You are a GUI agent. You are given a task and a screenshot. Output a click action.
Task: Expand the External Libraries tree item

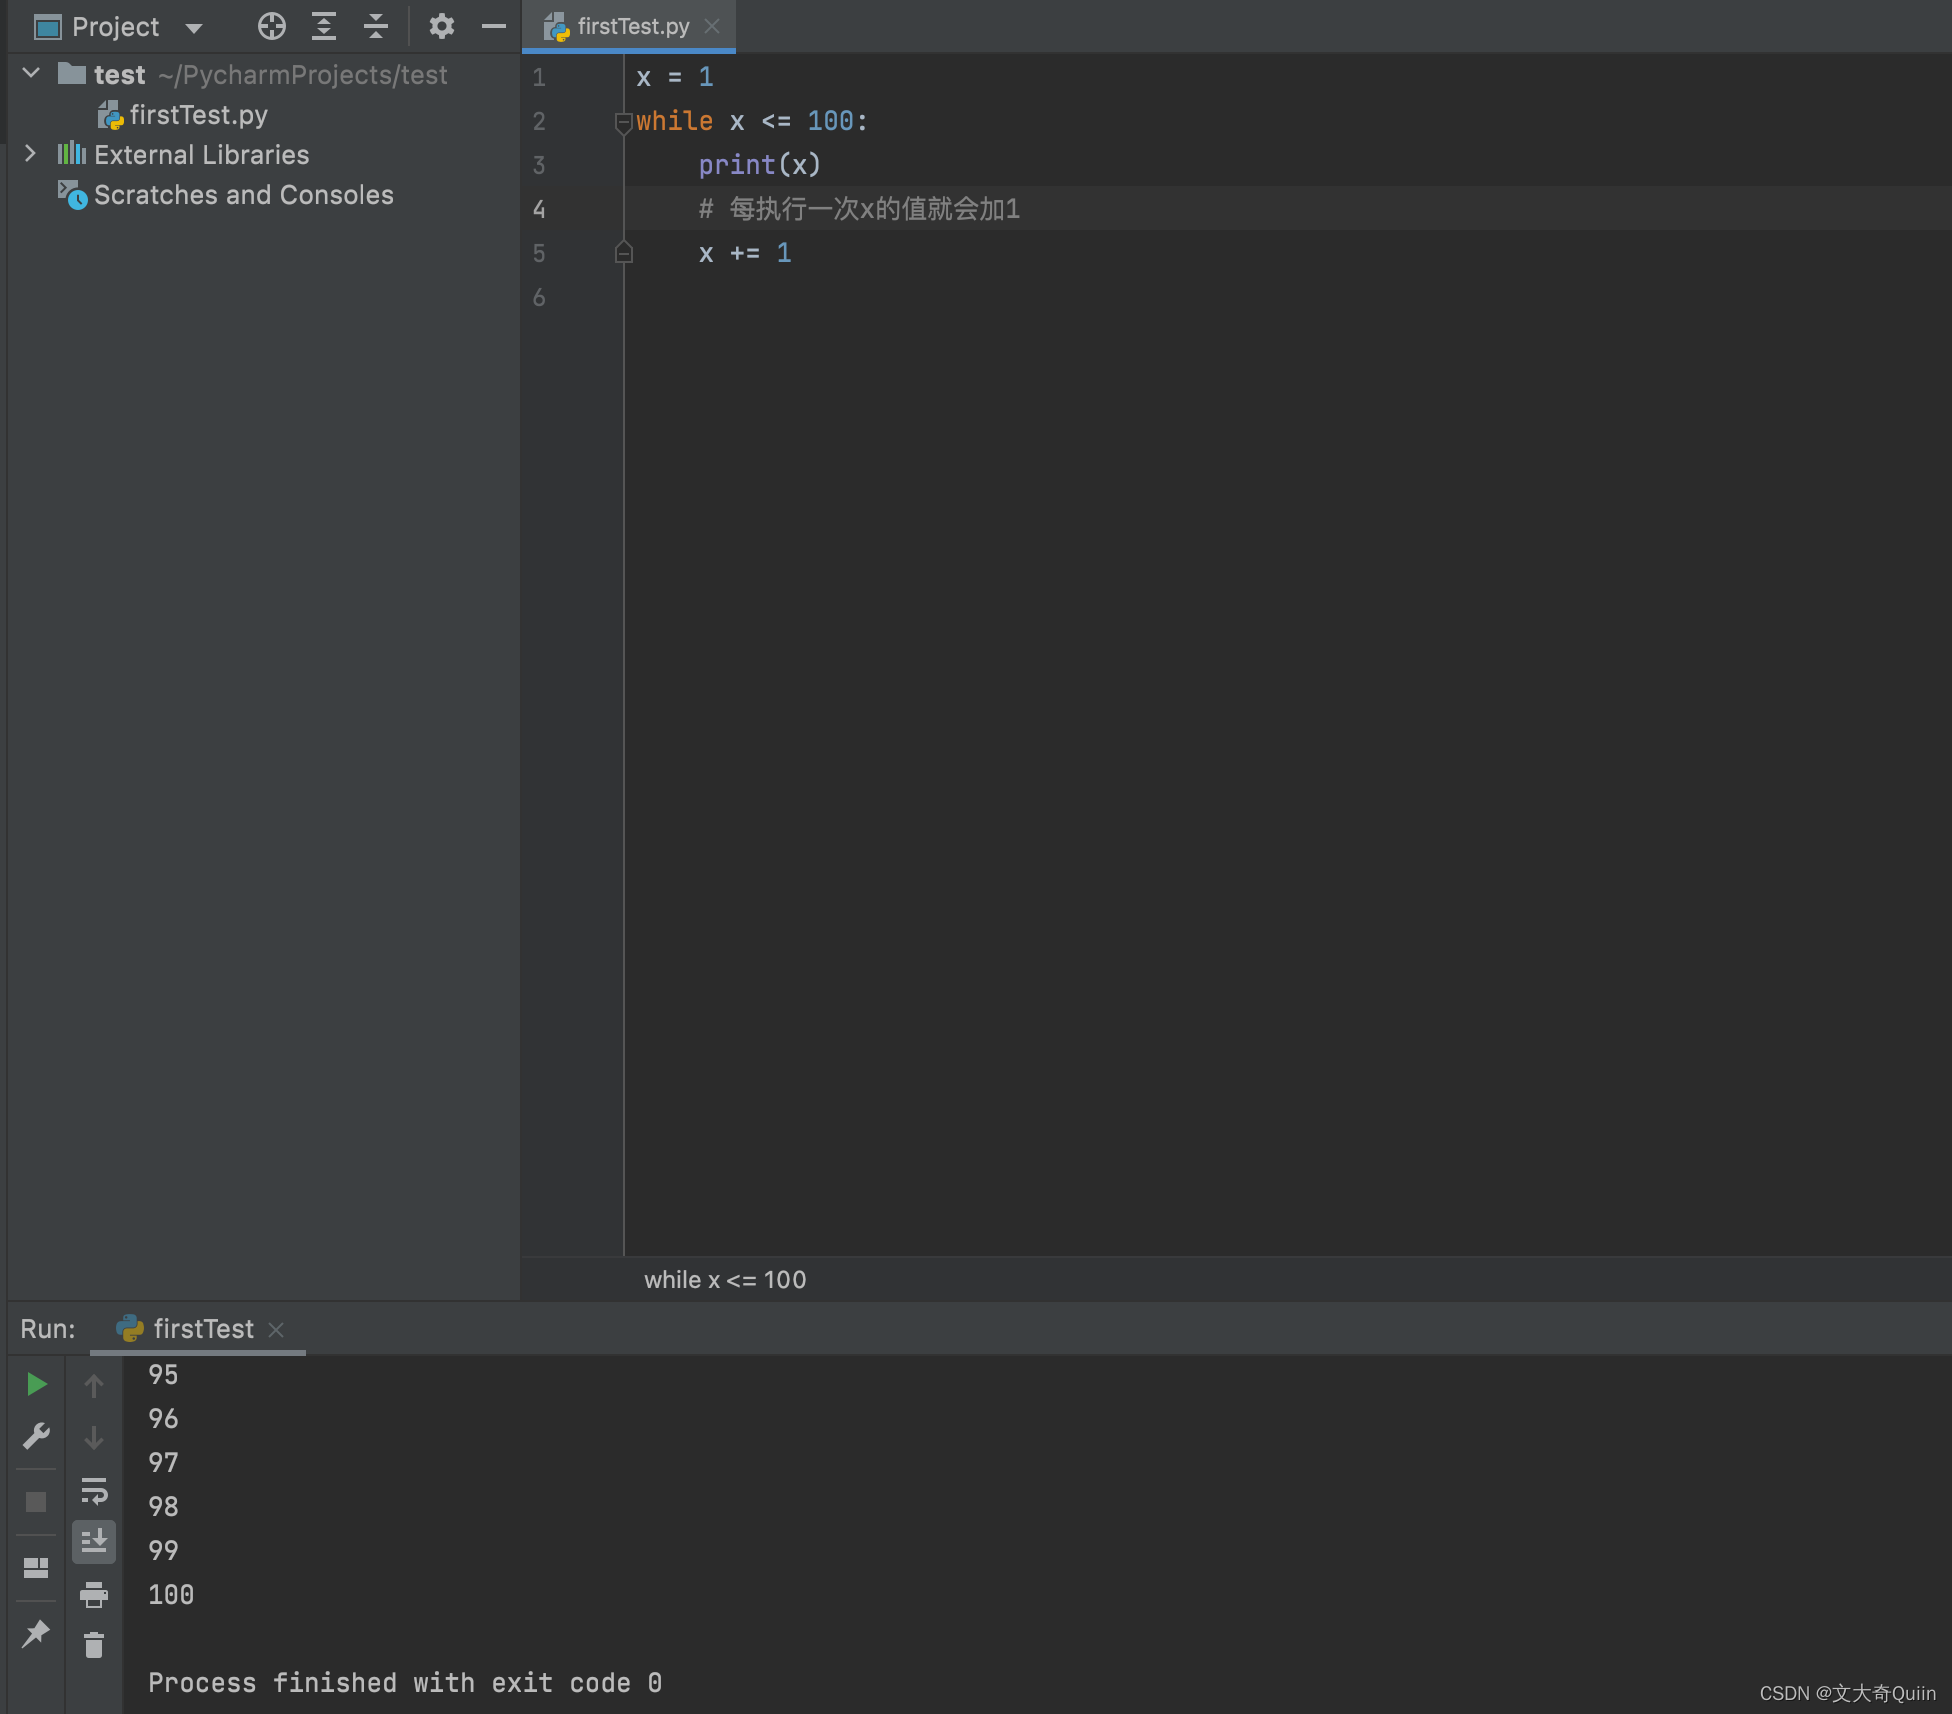[x=28, y=154]
